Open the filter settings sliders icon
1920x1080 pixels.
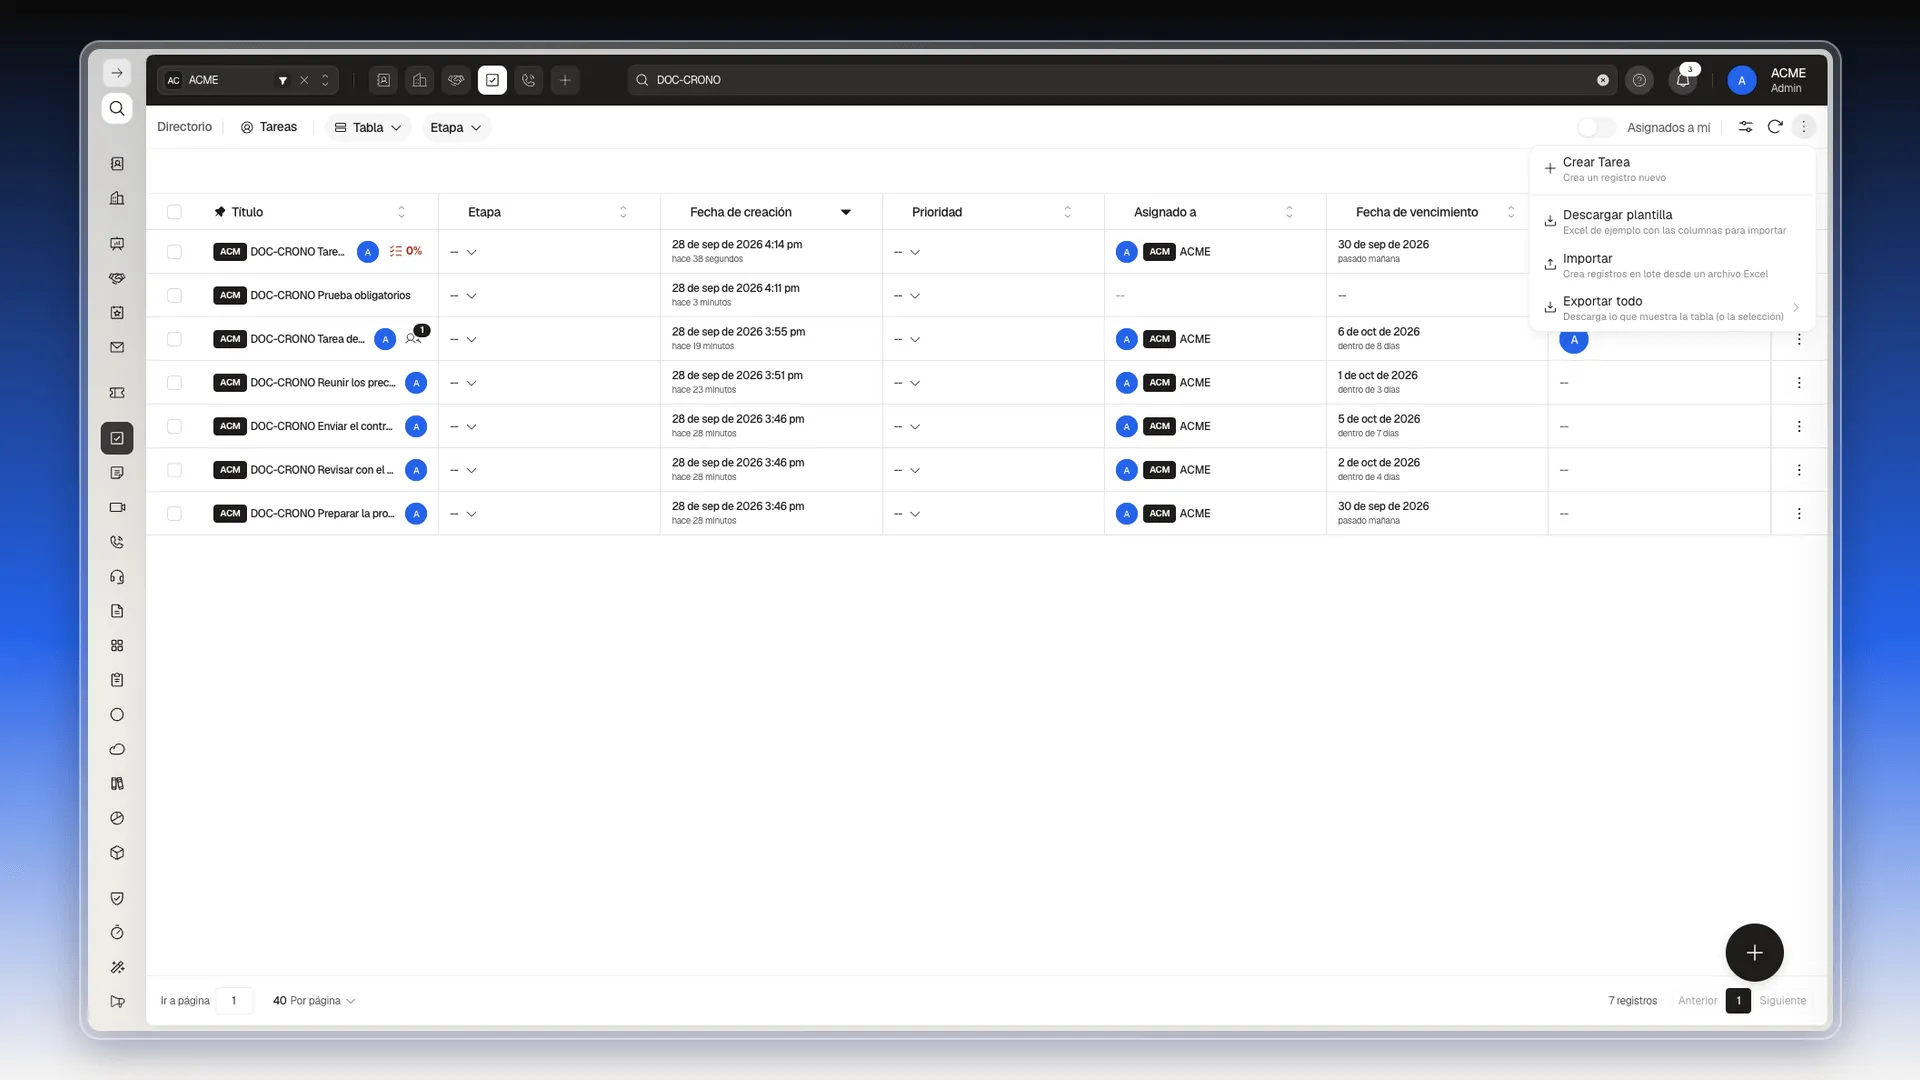coord(1745,127)
